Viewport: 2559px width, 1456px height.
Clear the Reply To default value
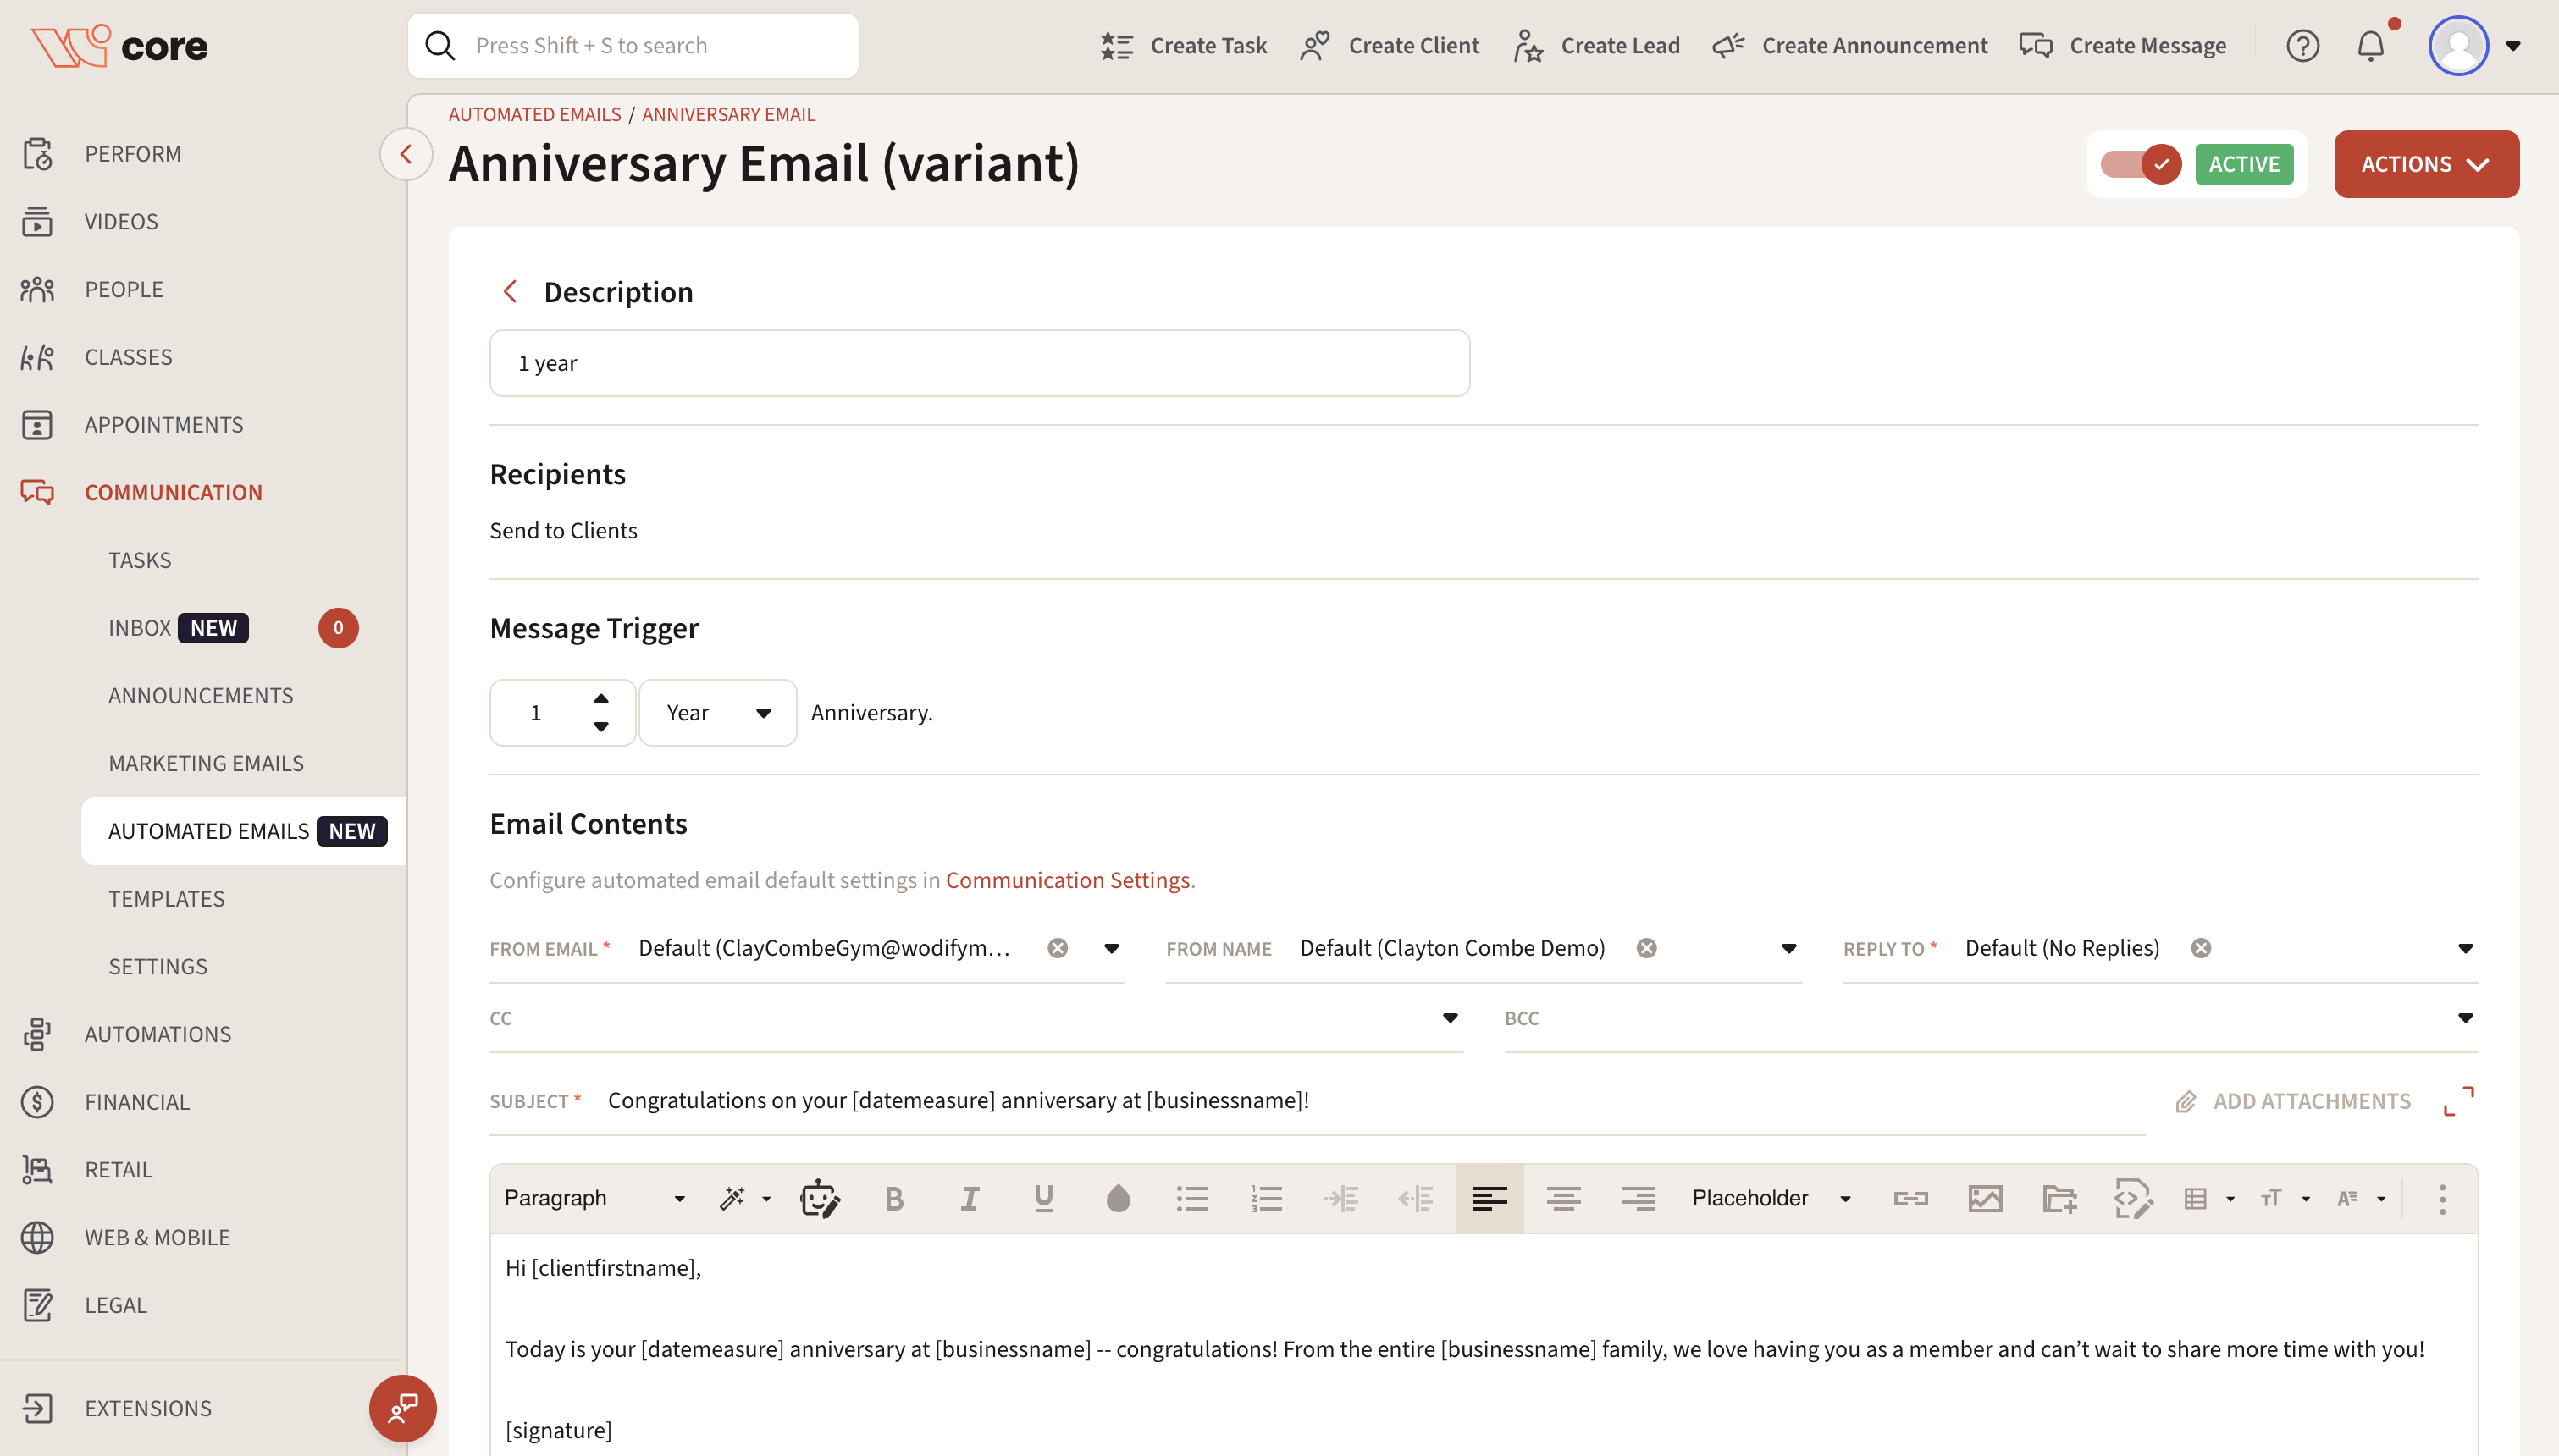pyautogui.click(x=2201, y=948)
